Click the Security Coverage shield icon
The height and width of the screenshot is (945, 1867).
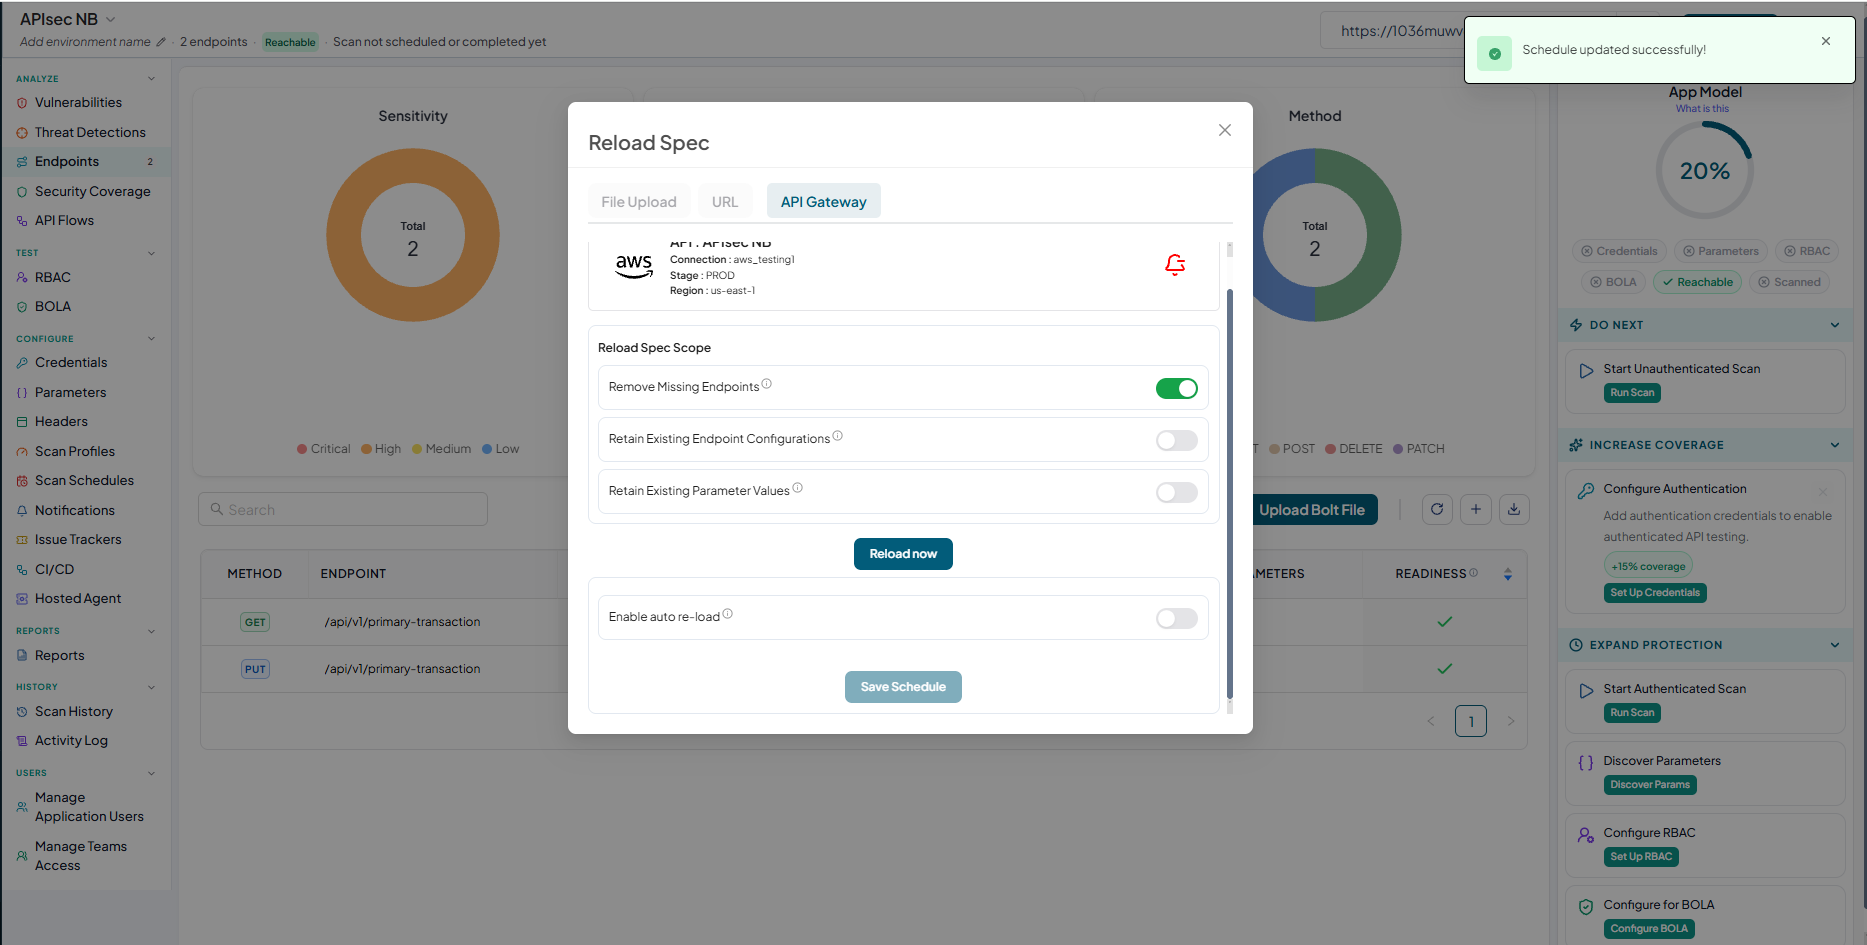click(x=22, y=192)
